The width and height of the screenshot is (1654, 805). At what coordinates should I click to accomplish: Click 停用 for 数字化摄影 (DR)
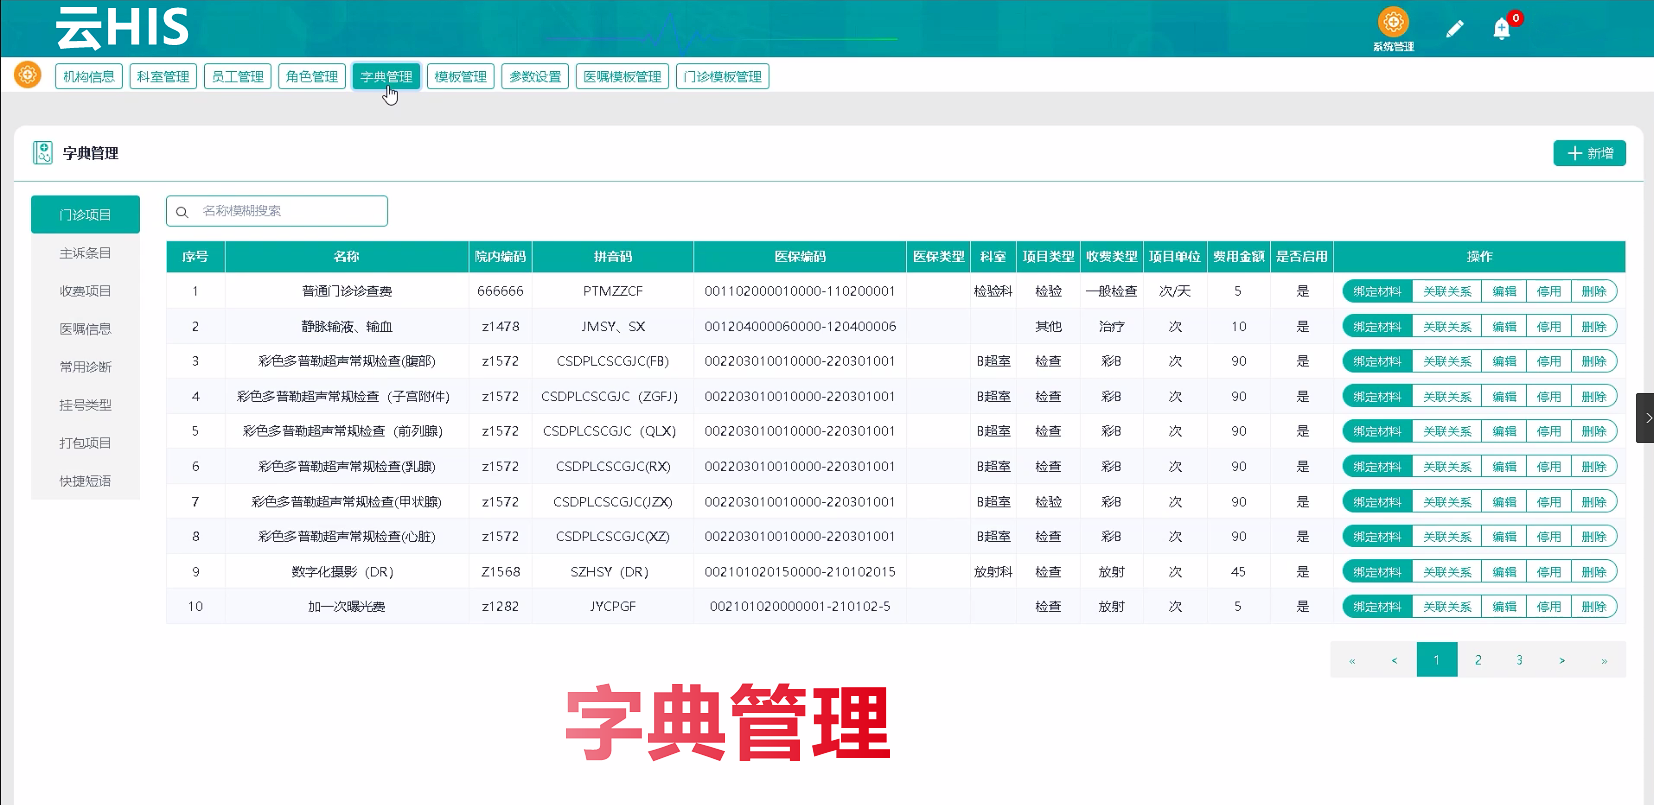[x=1549, y=572]
